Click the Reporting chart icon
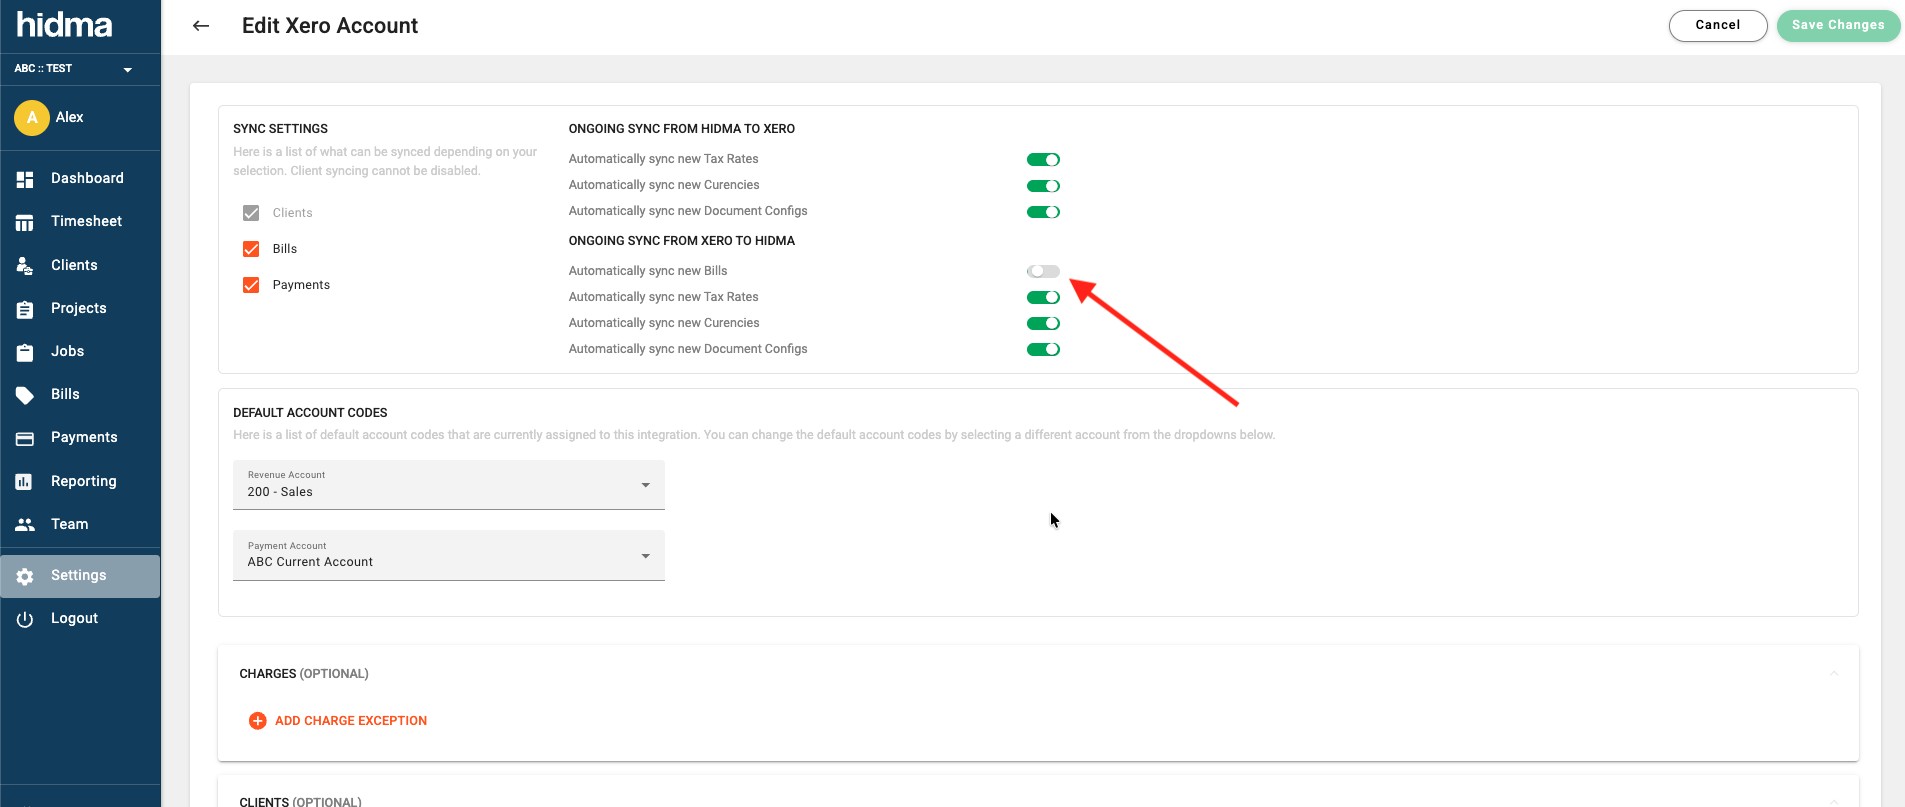 pos(25,482)
